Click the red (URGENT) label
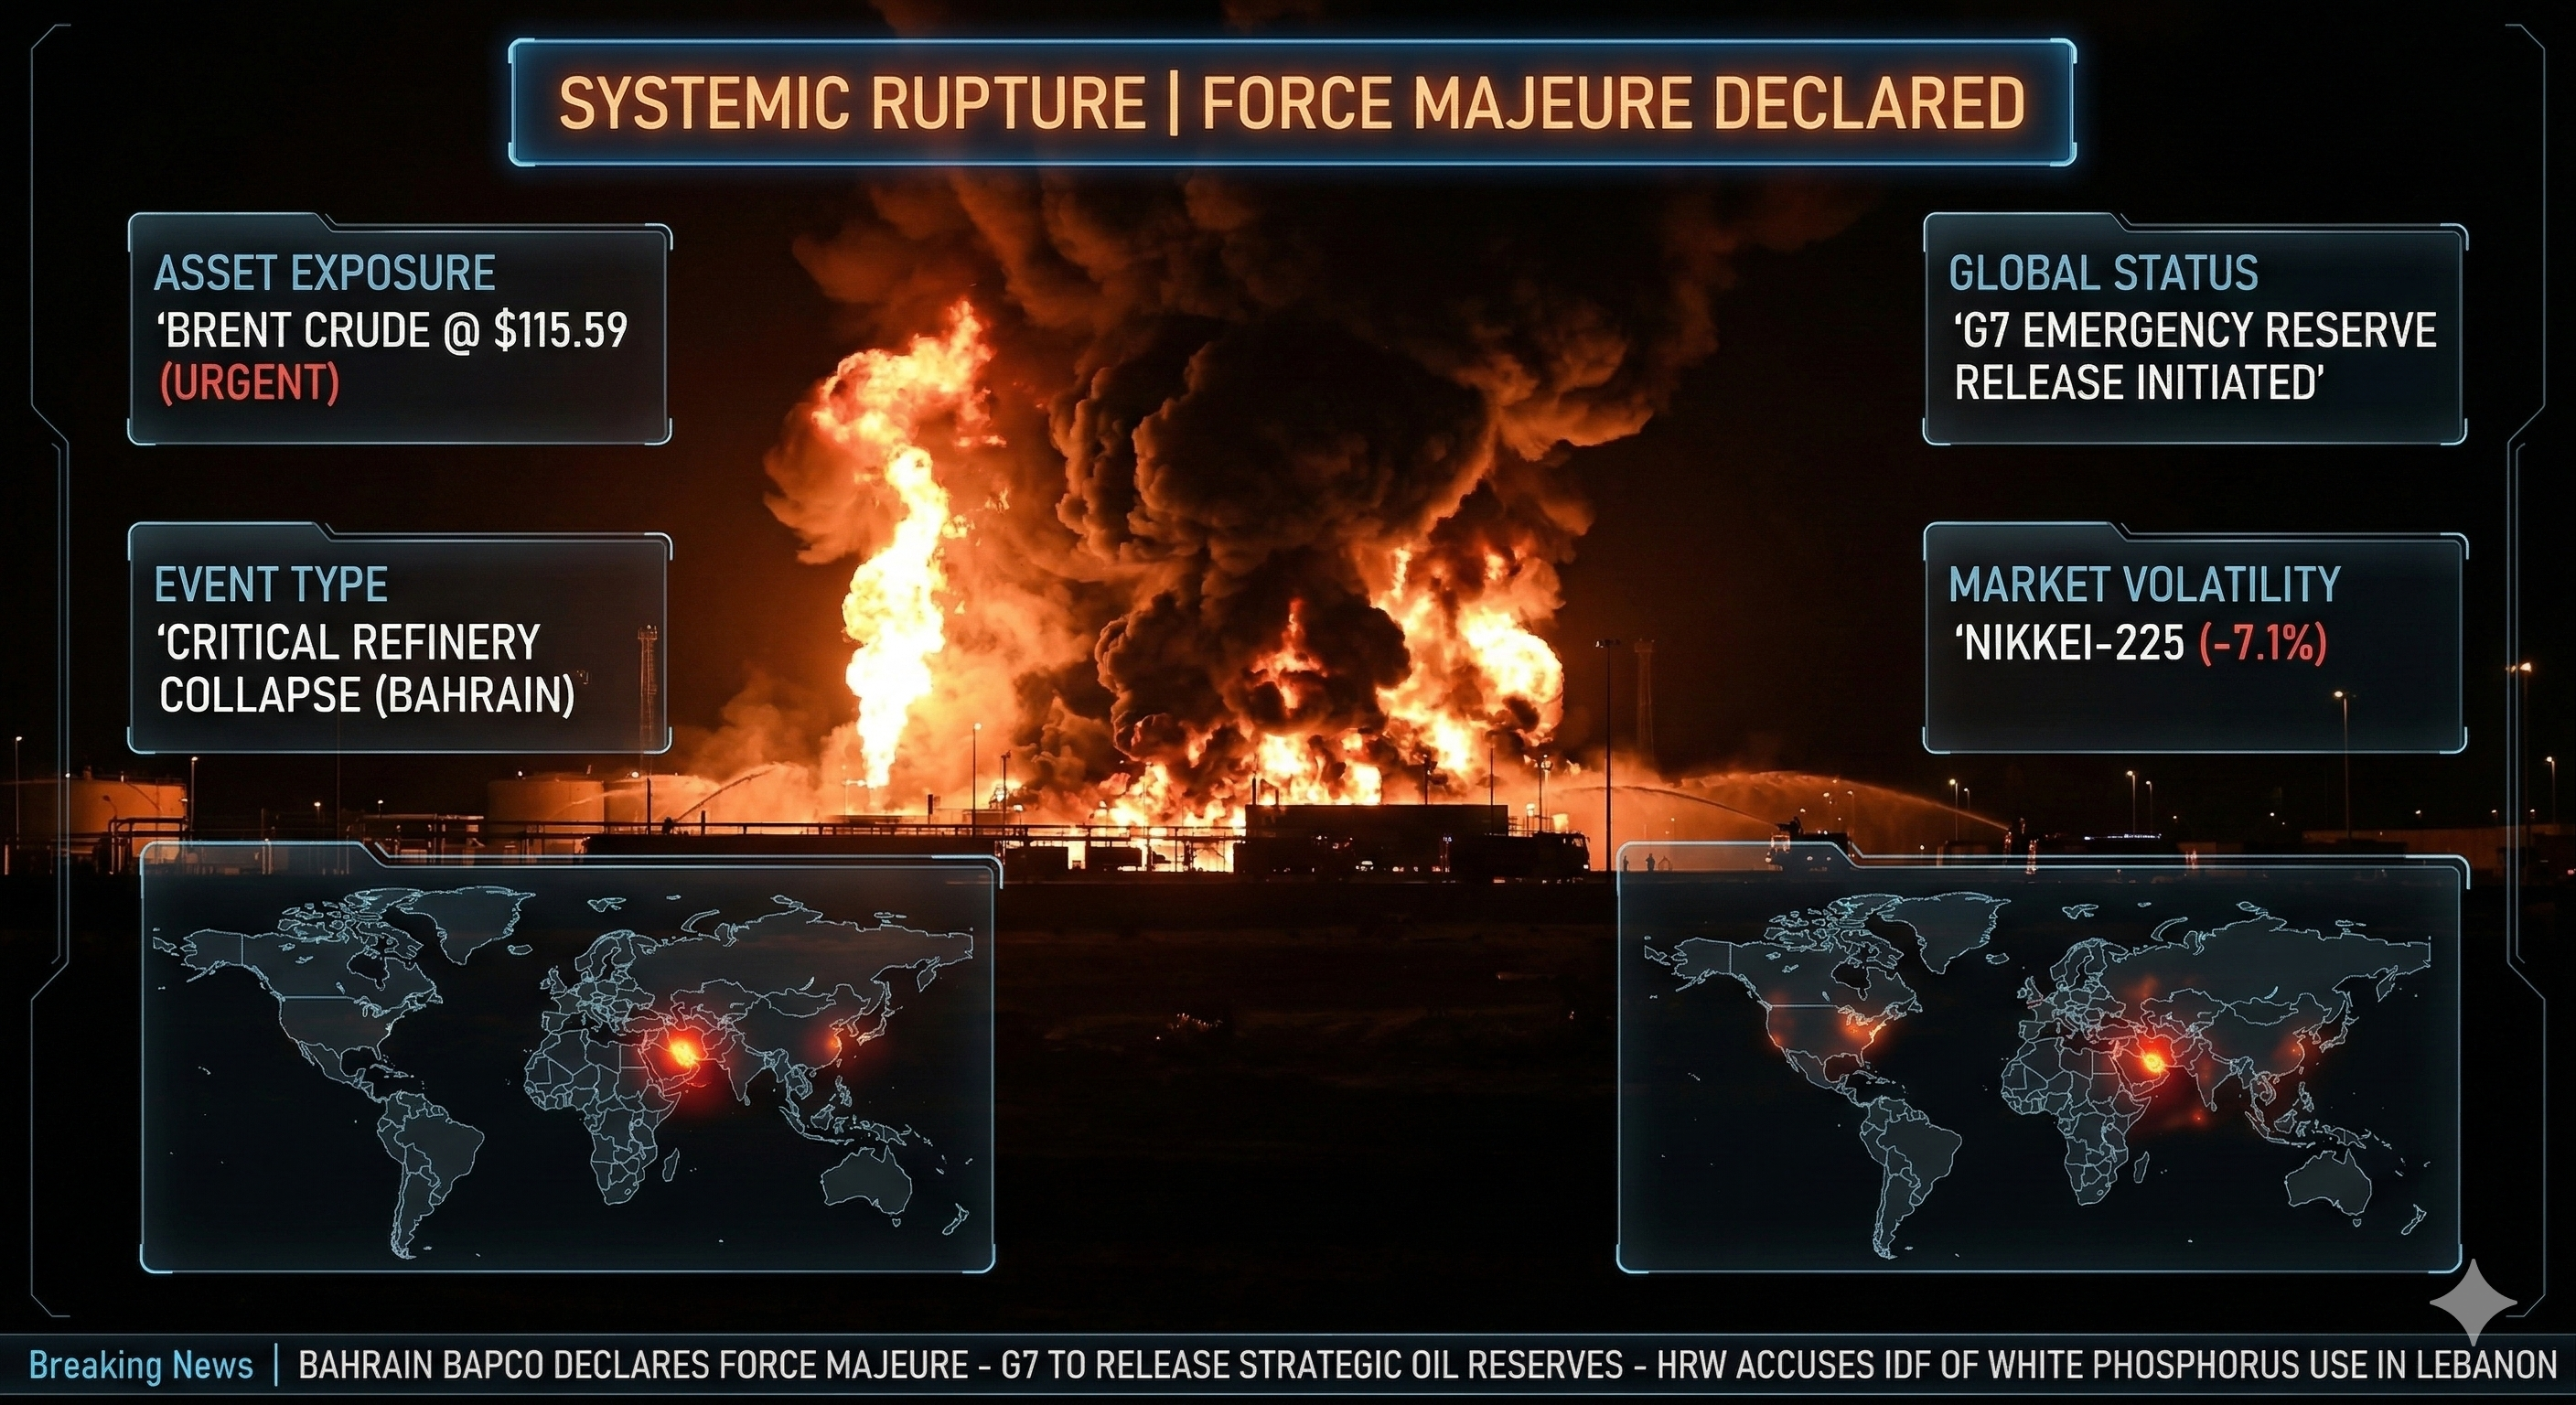2576x1405 pixels. [249, 383]
